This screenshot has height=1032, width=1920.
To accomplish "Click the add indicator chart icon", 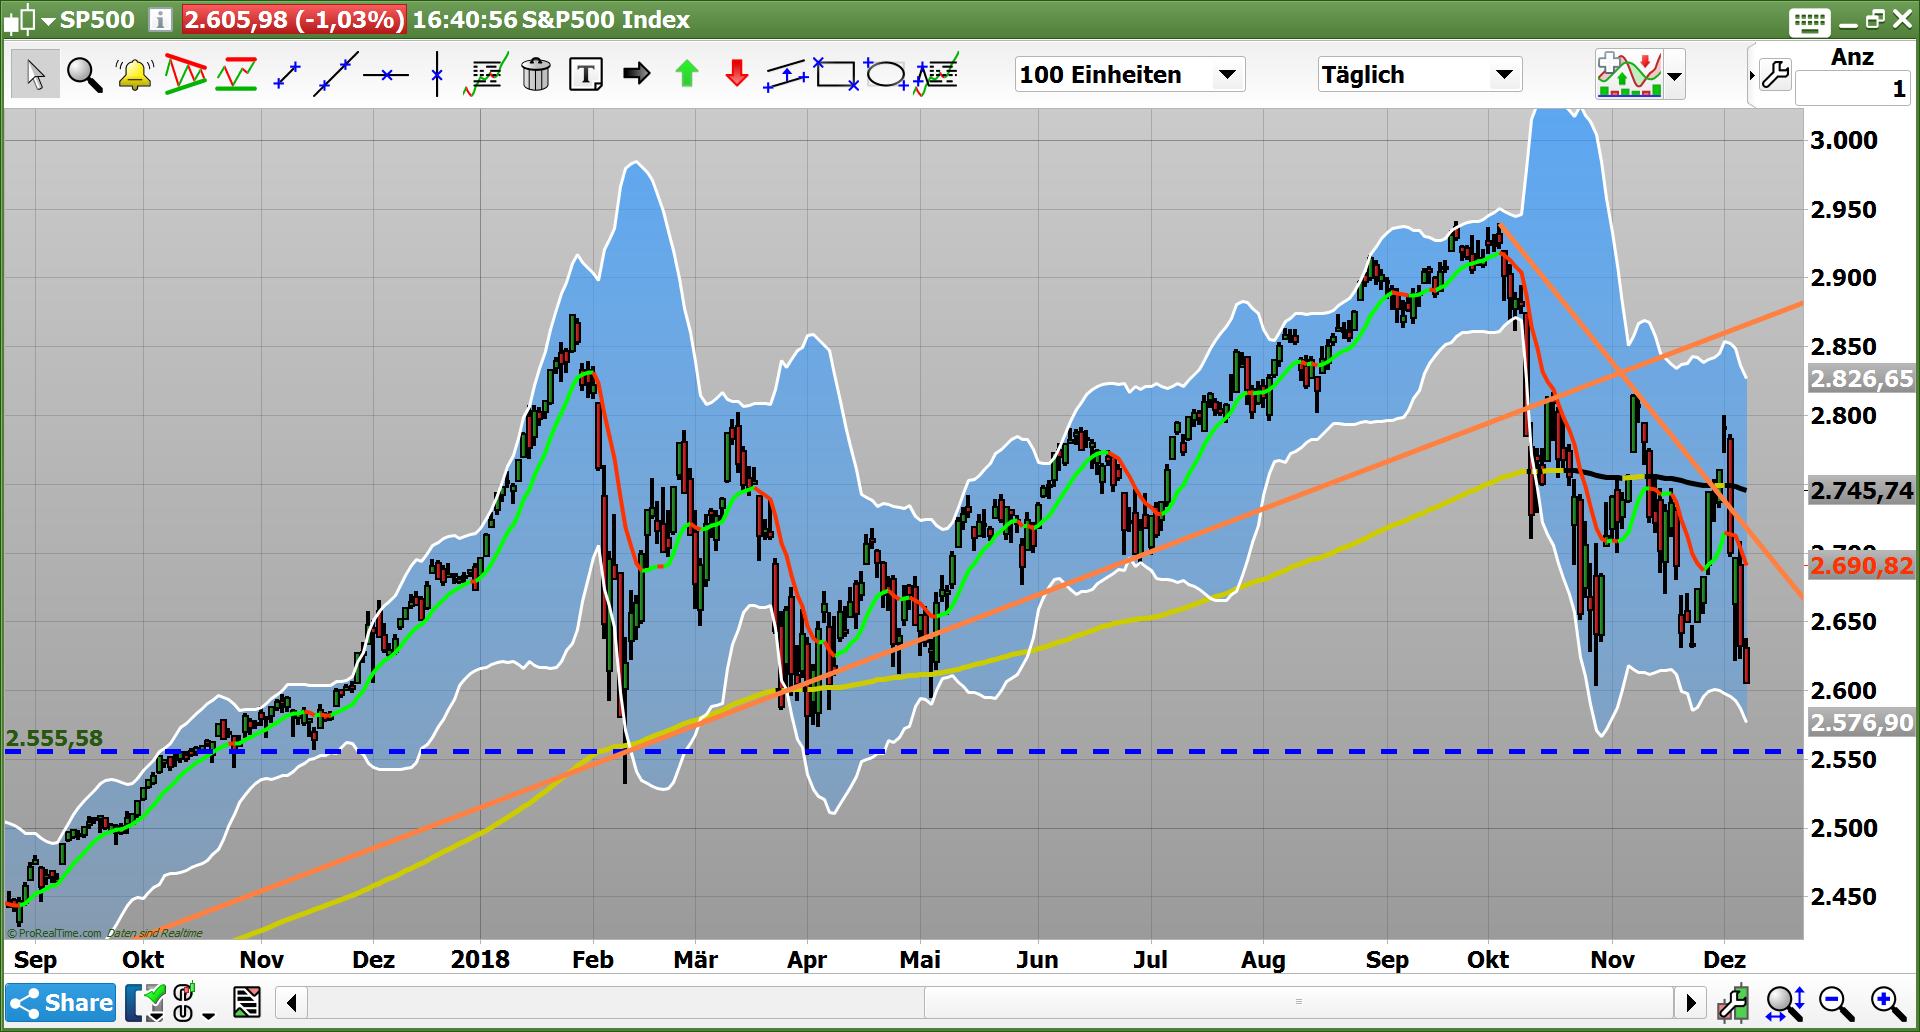I will pyautogui.click(x=1630, y=74).
